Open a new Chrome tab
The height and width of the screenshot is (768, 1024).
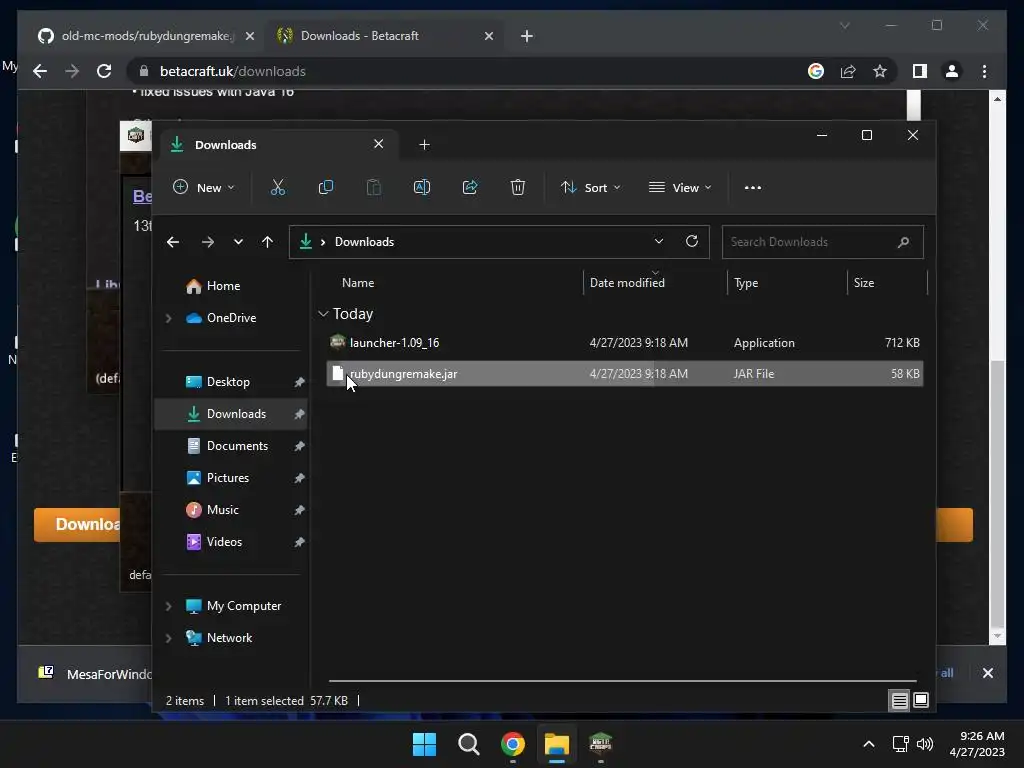pyautogui.click(x=527, y=36)
